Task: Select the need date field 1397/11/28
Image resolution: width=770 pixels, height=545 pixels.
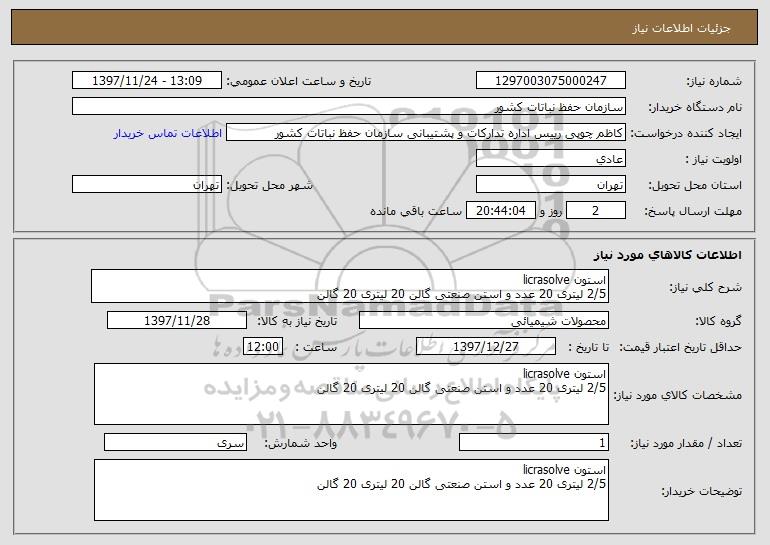Action: pos(177,320)
